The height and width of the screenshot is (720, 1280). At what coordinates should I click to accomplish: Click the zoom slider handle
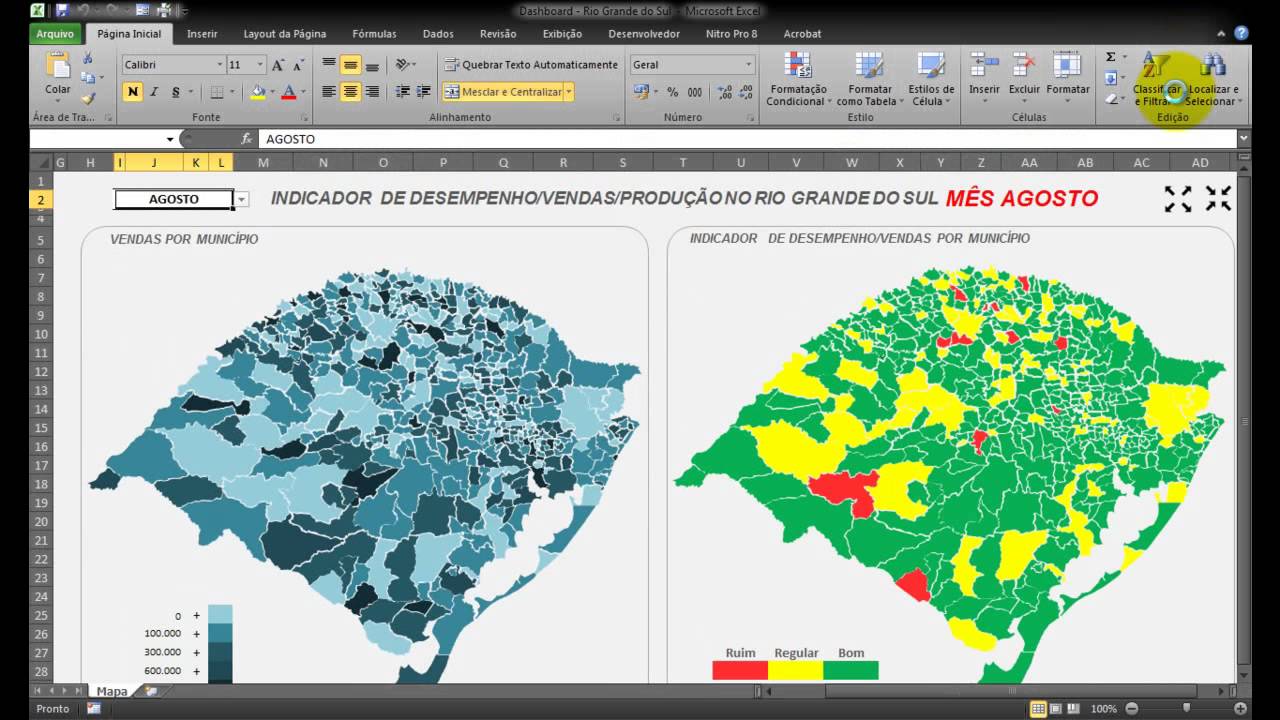click(x=1186, y=708)
